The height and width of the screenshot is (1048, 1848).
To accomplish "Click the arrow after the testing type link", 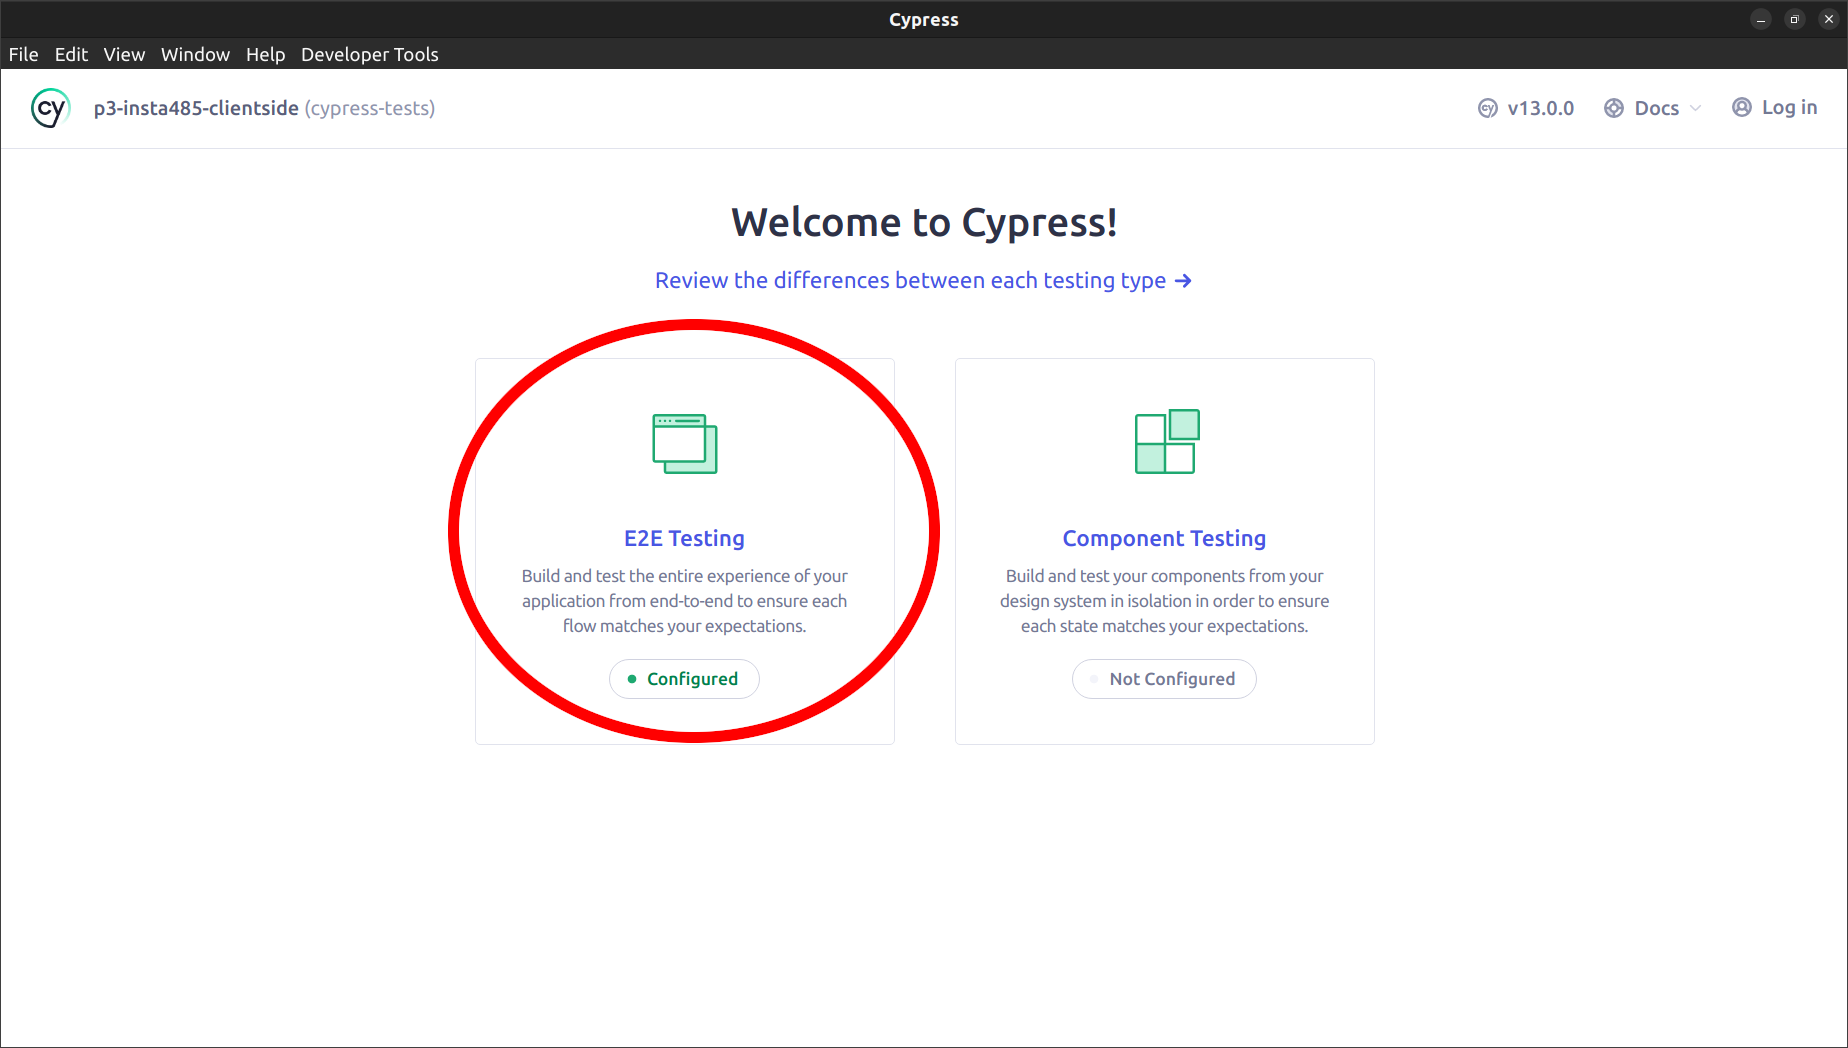I will 1183,281.
